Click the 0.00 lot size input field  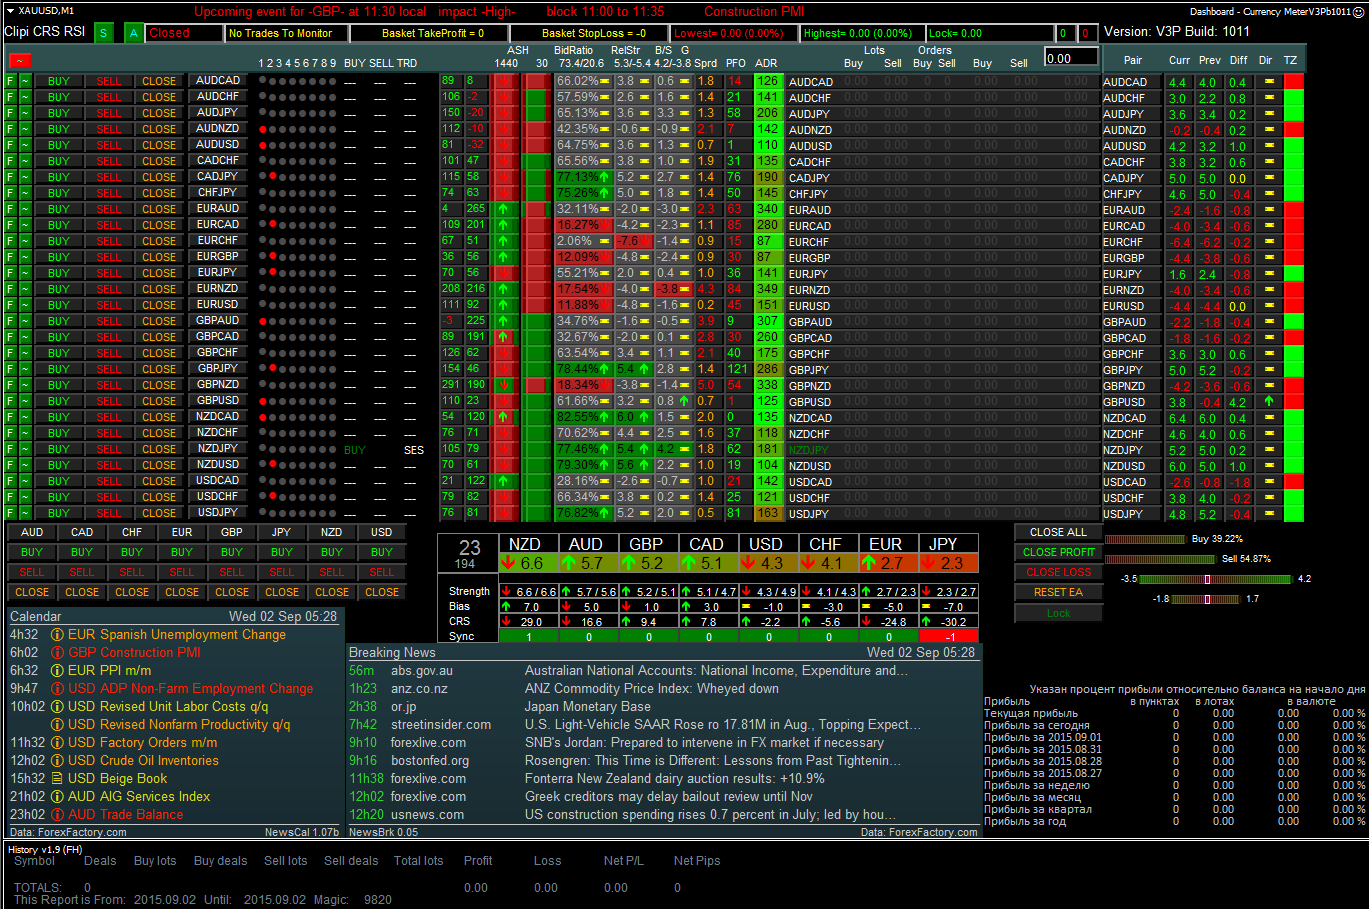coord(1071,58)
